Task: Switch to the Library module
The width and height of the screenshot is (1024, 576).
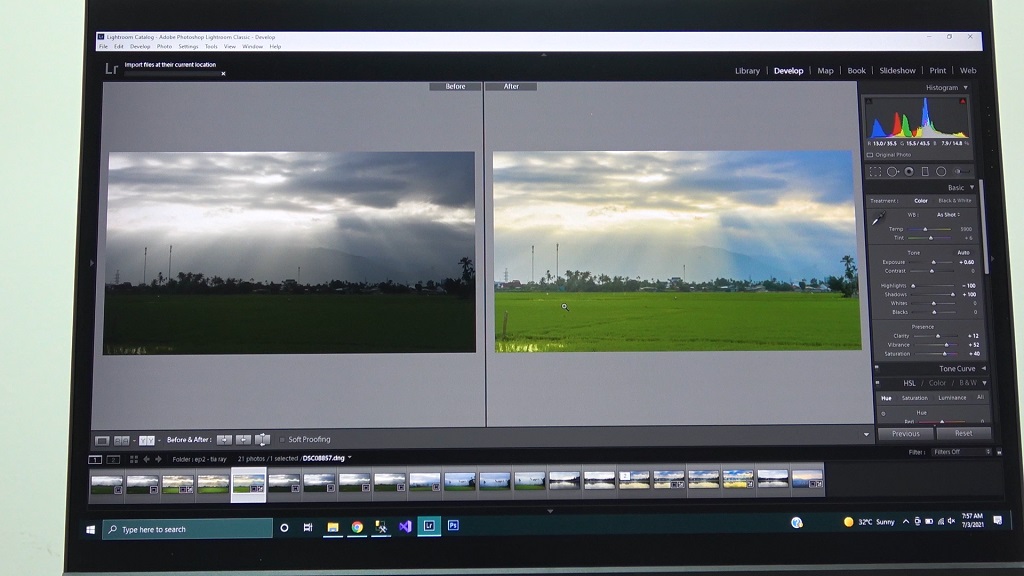Action: pyautogui.click(x=747, y=71)
